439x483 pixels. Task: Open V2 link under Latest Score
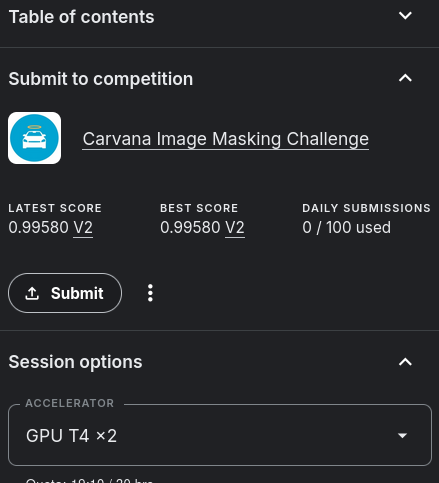pyautogui.click(x=83, y=228)
